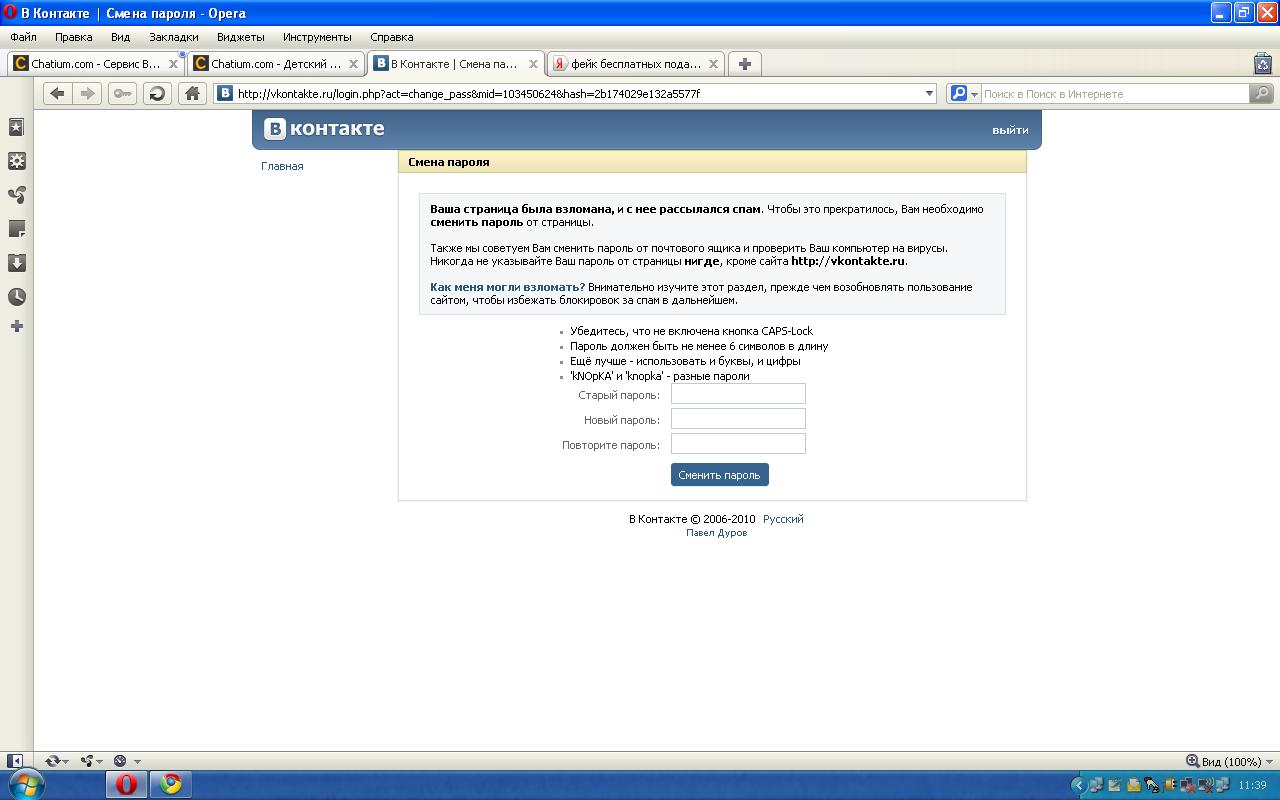
Task: Close the В Контакте Смена пароля tab
Action: 533,64
